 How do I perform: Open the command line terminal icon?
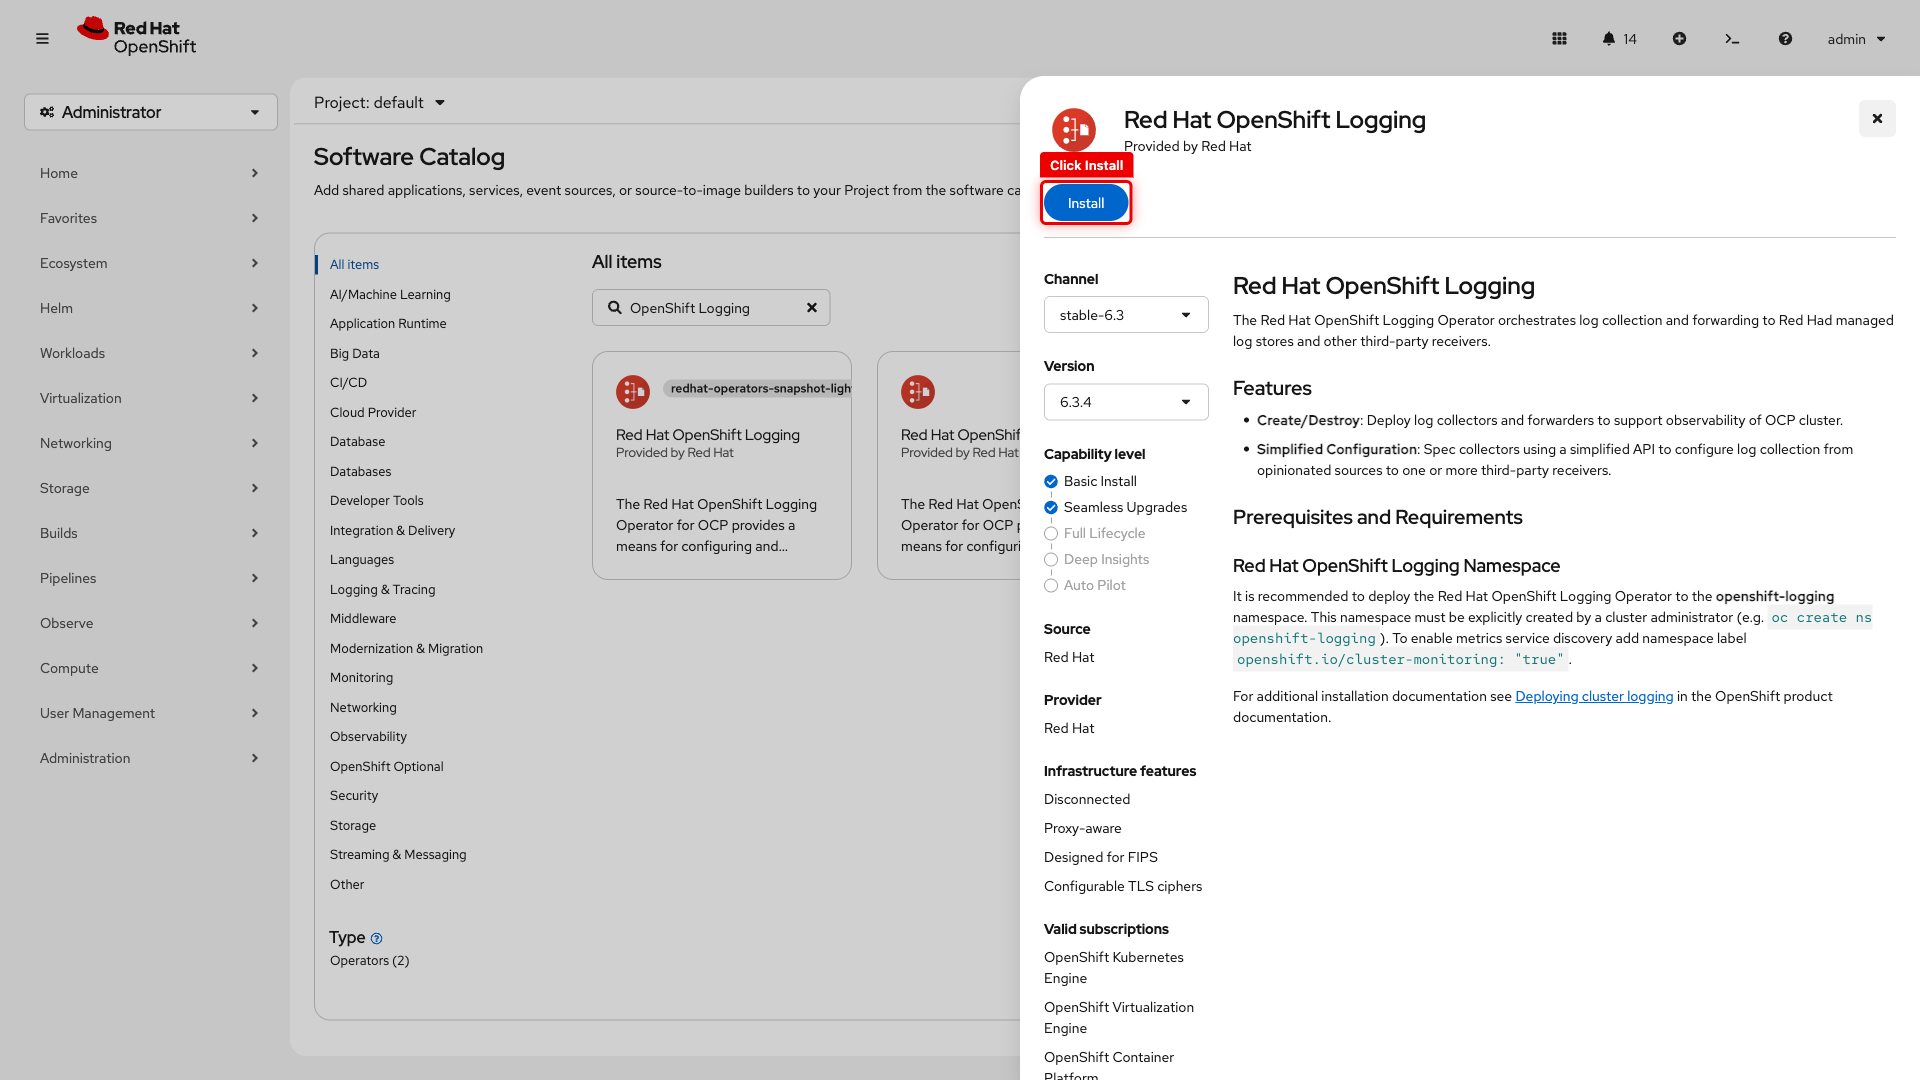click(1732, 38)
